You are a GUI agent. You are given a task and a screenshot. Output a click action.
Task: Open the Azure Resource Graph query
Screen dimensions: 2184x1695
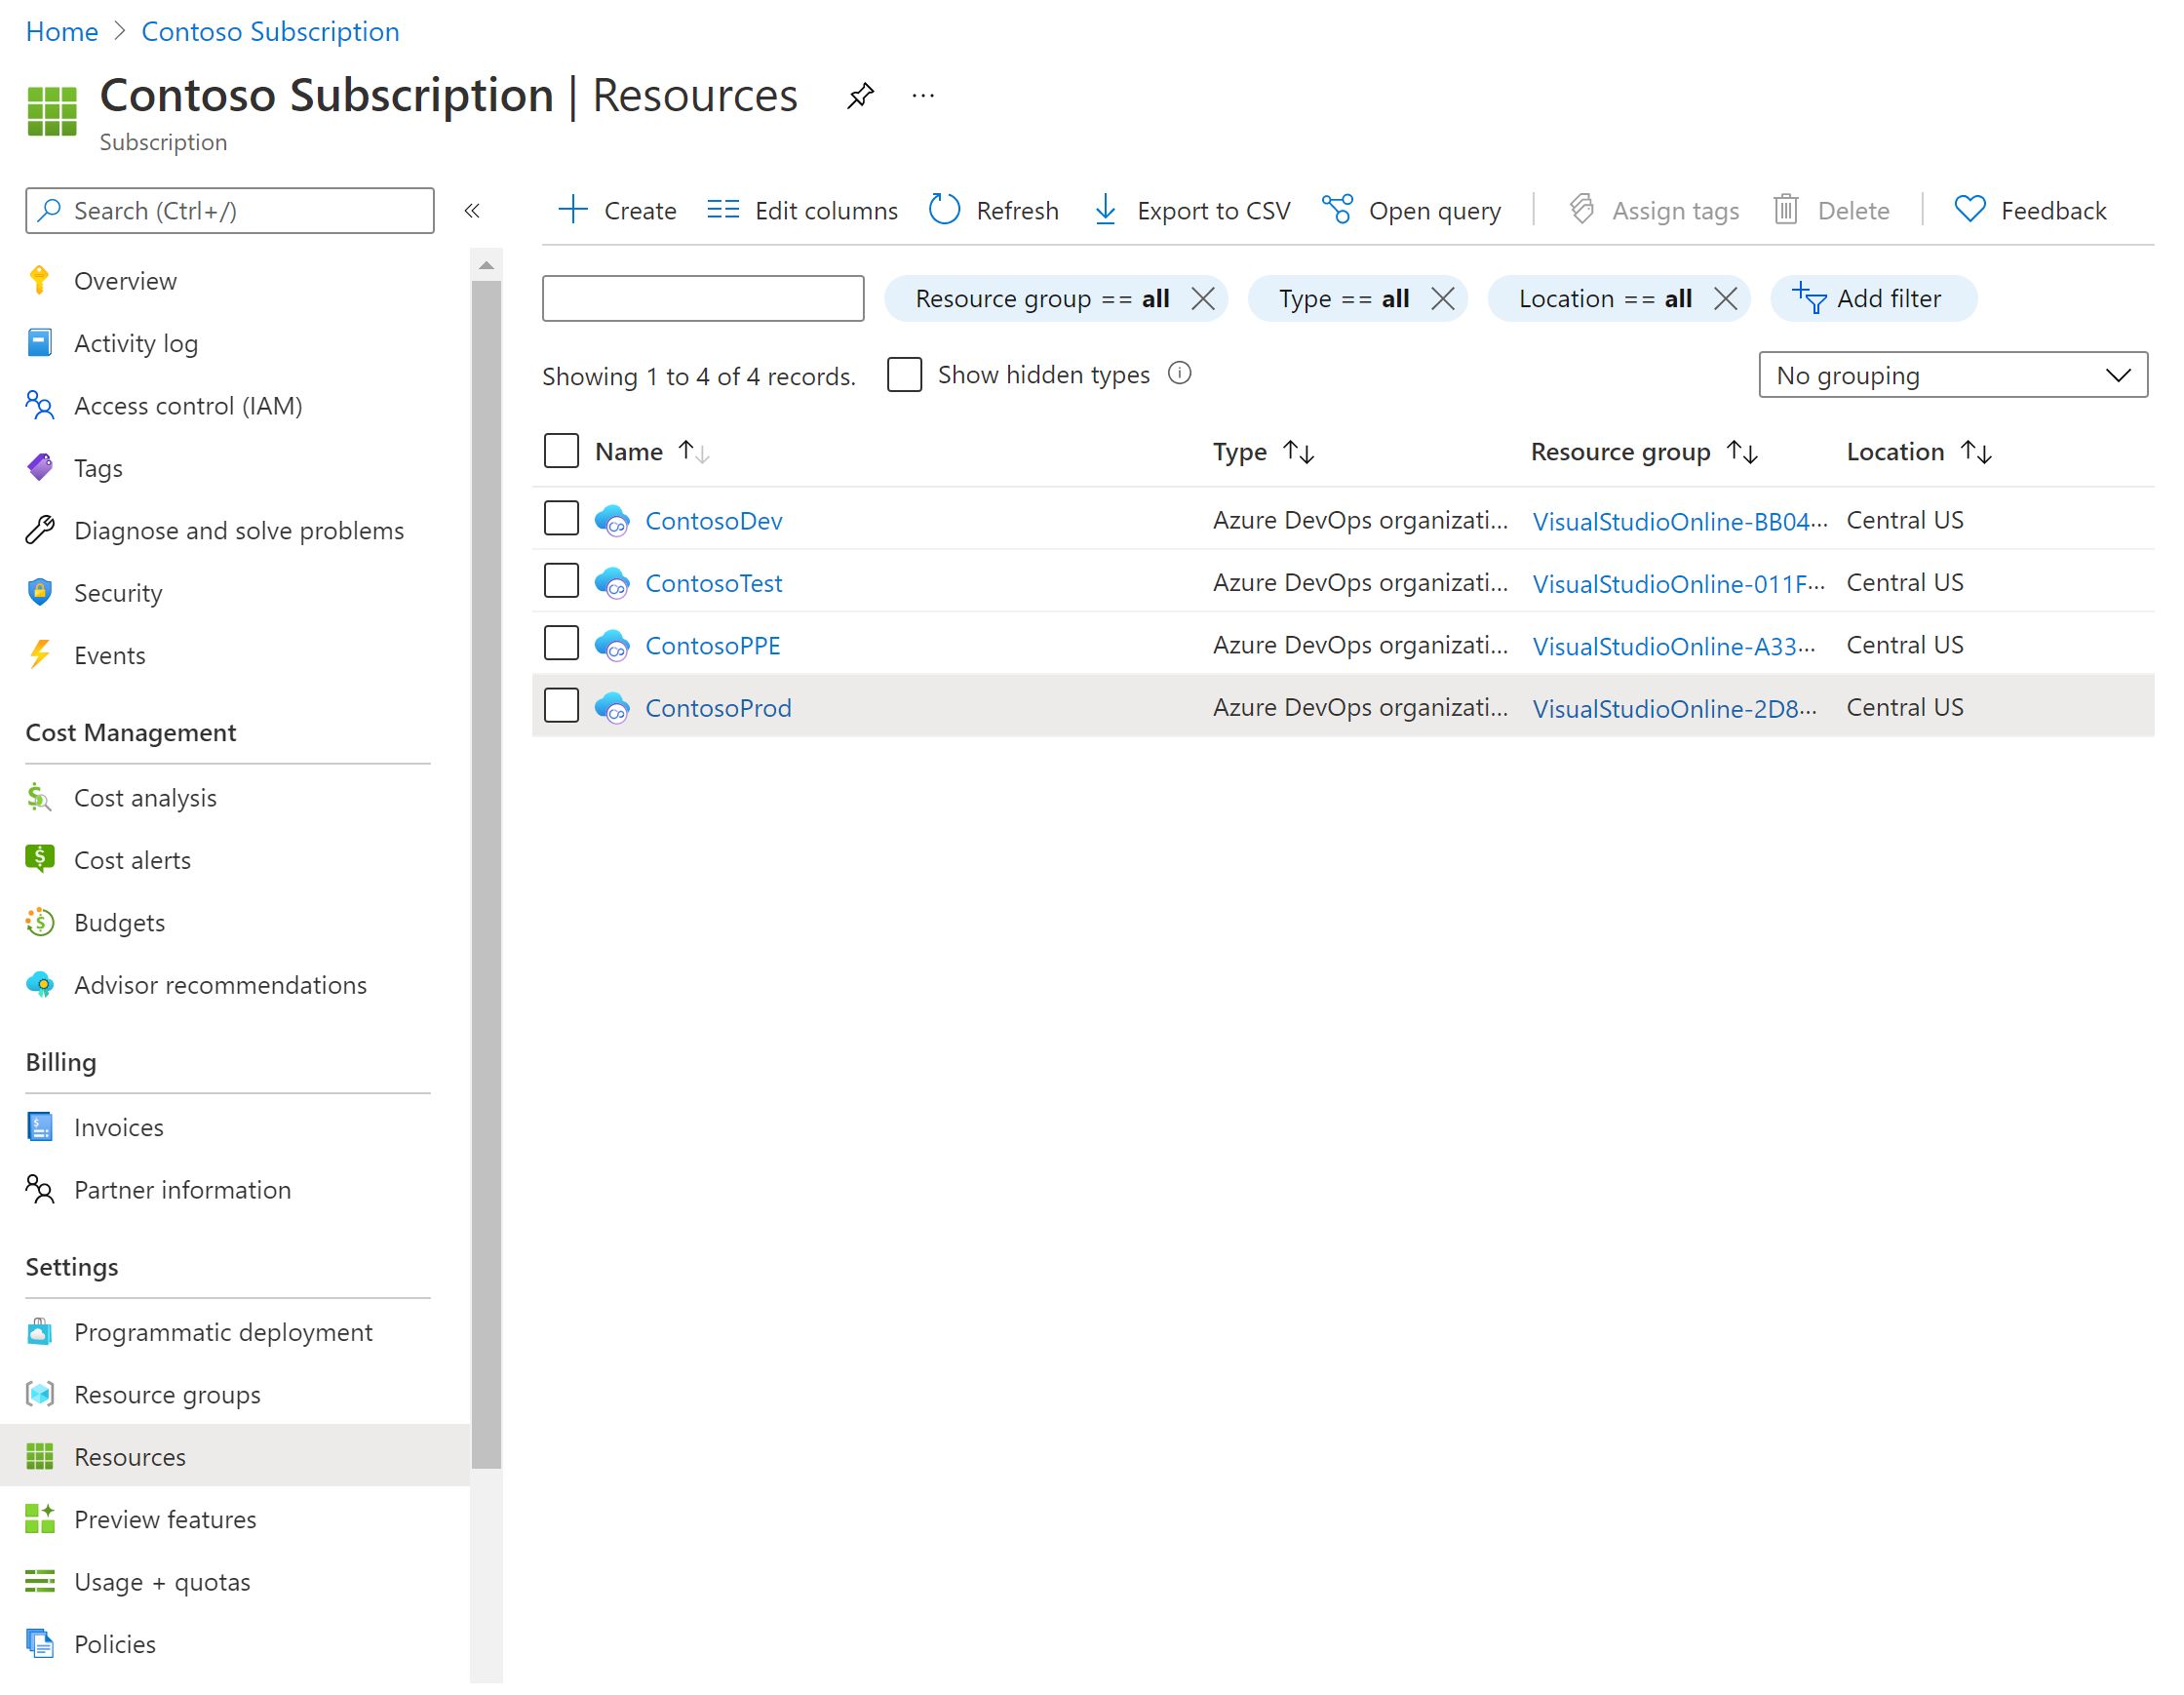coord(1411,211)
